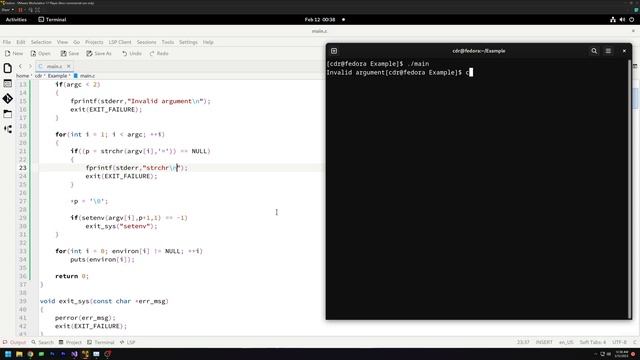Open the Sessions menu
The height and width of the screenshot is (360, 640).
[147, 42]
